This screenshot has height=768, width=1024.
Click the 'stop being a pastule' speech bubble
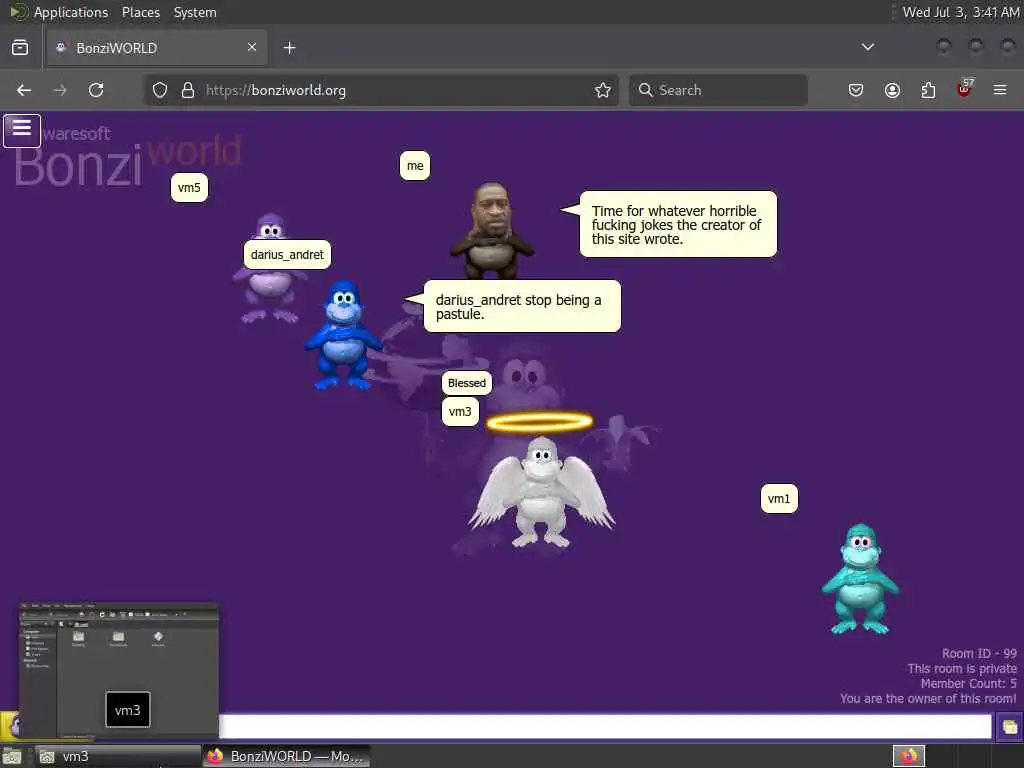522,306
